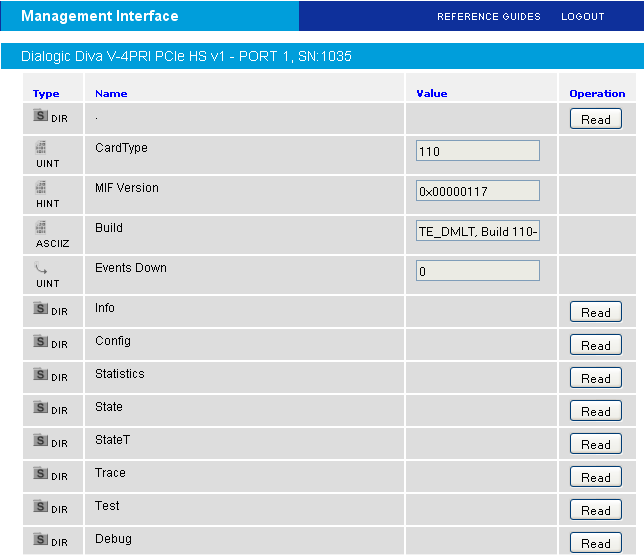Screen dimensions: 644x555
Task: Read the State directory
Action: [x=595, y=411]
